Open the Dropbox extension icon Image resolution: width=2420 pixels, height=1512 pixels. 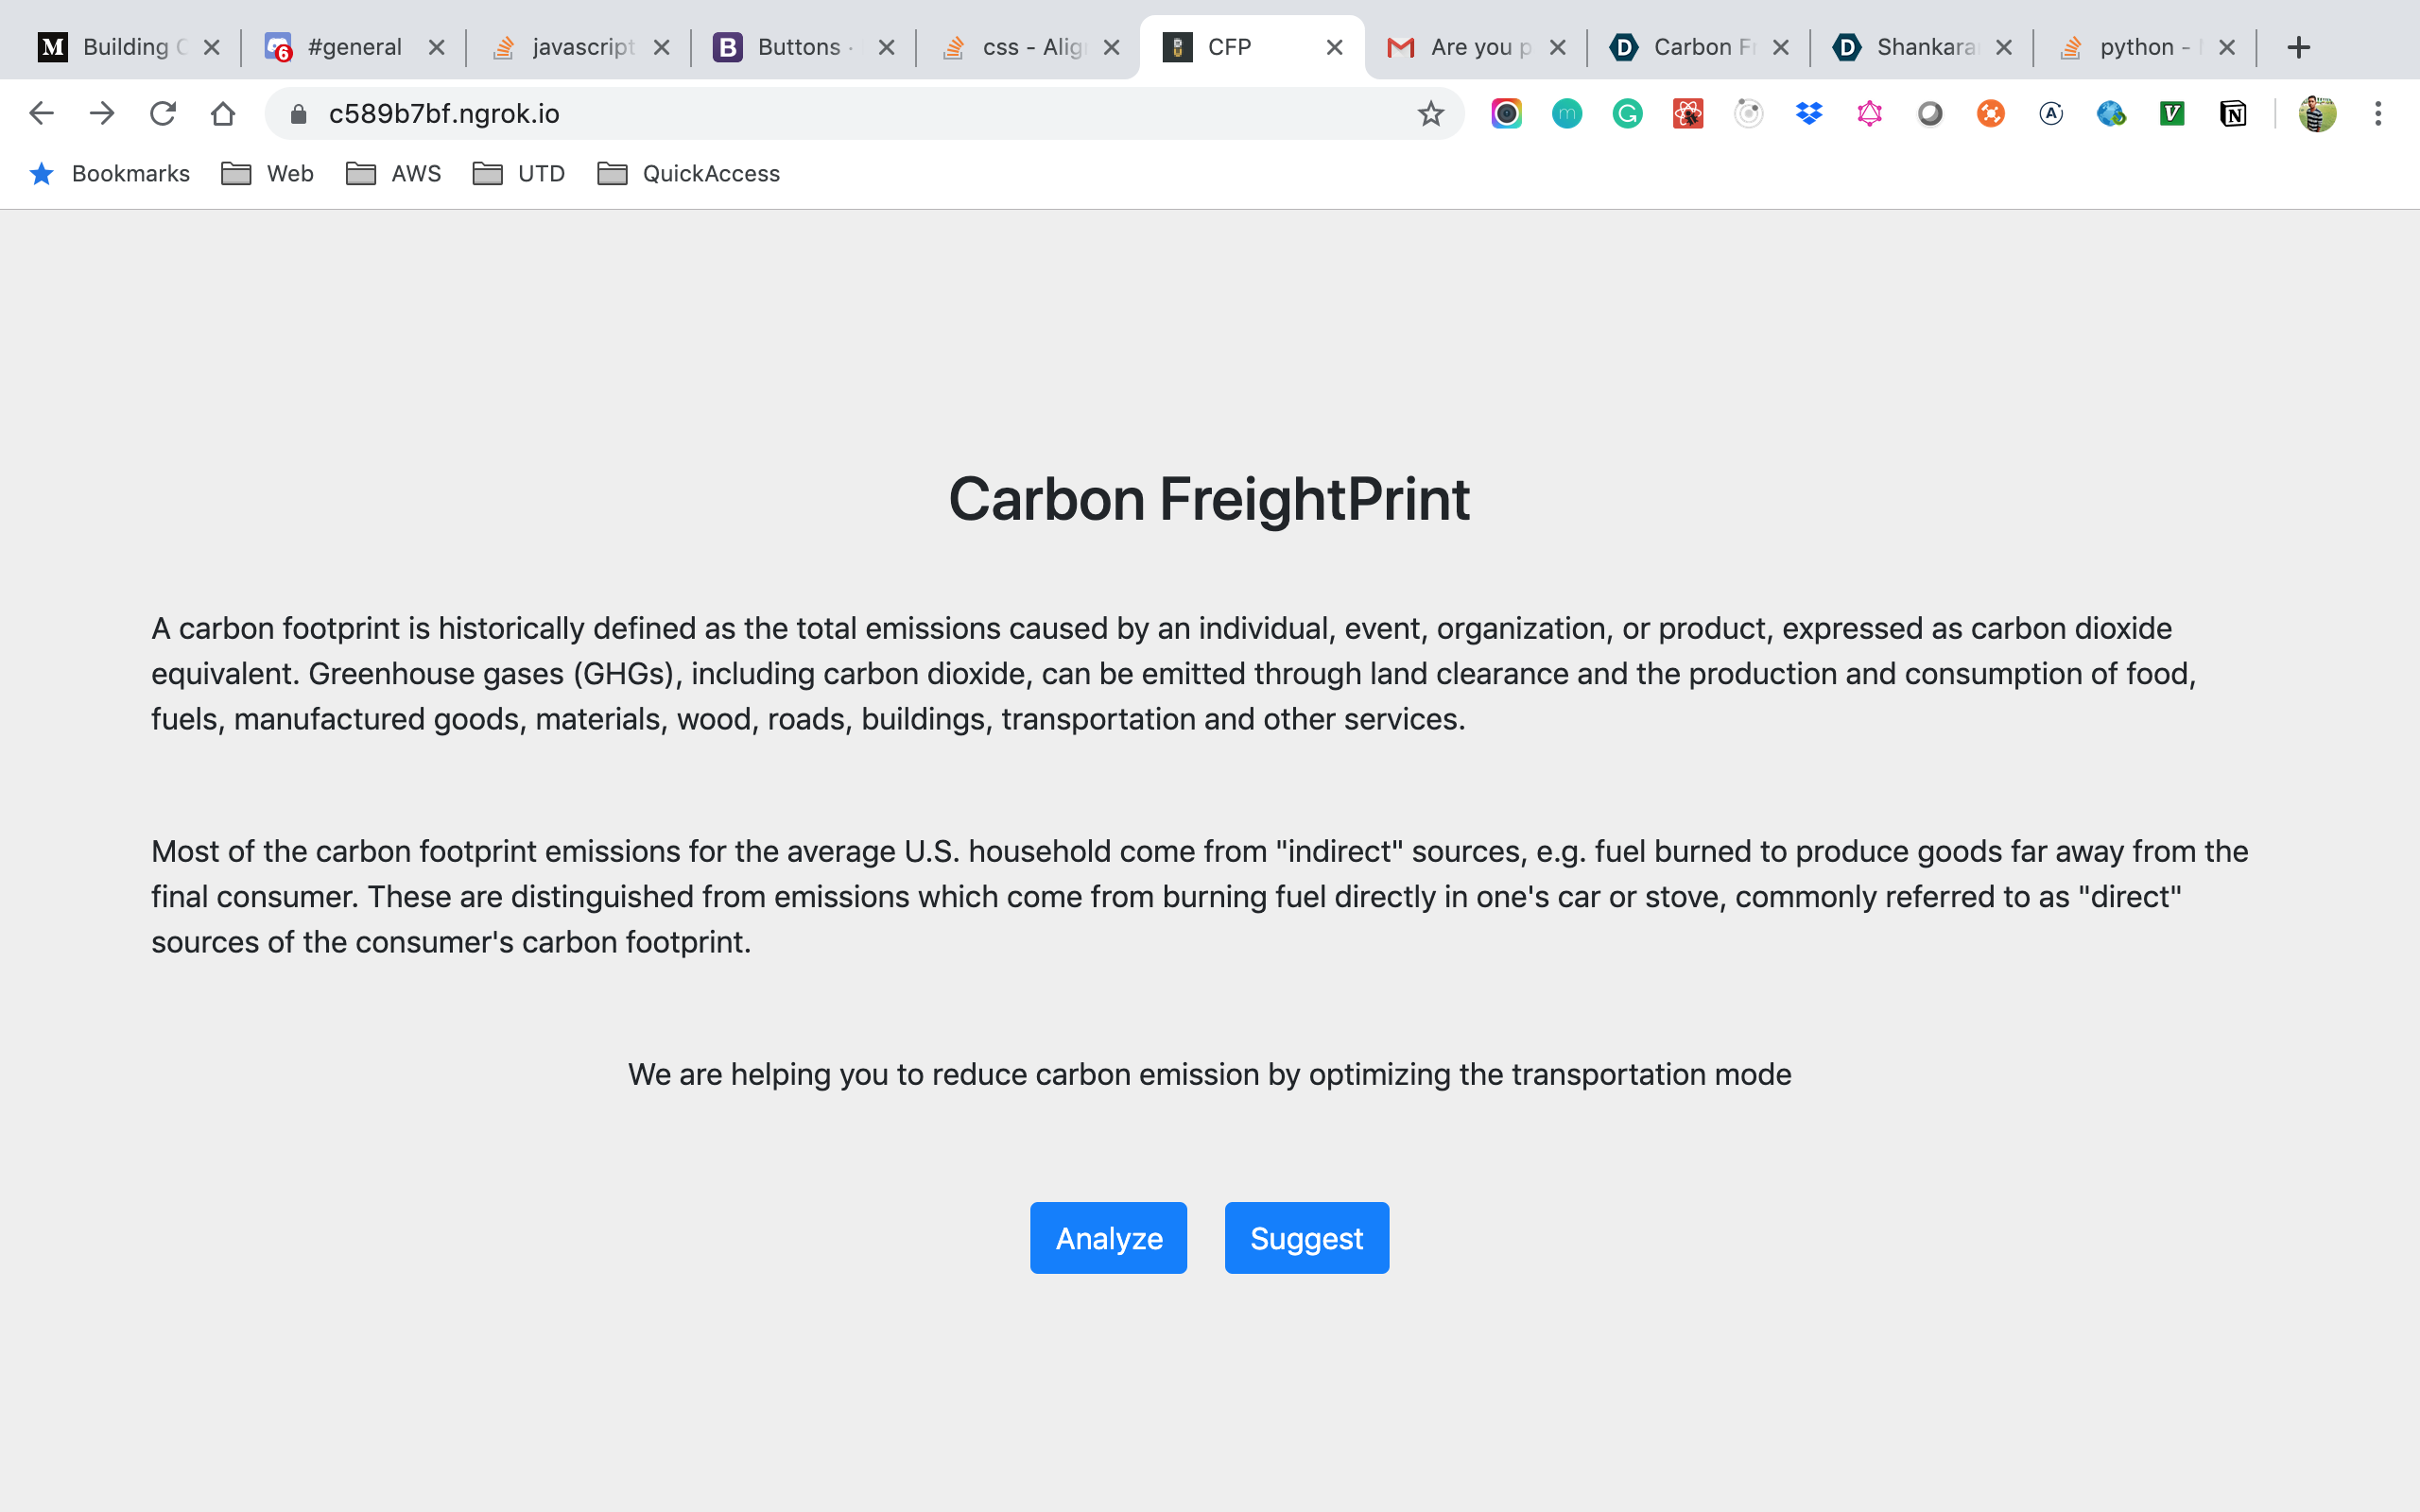[1808, 114]
